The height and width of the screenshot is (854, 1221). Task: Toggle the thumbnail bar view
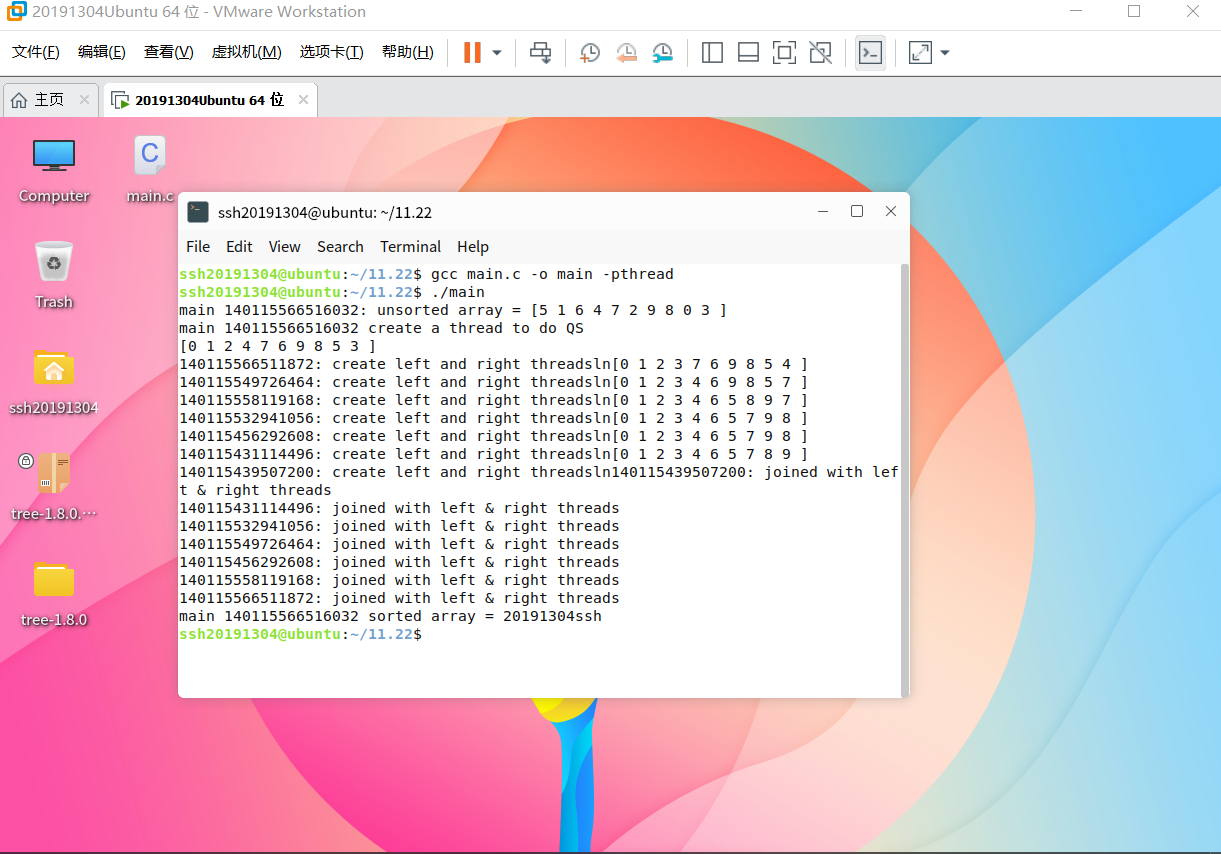[748, 52]
